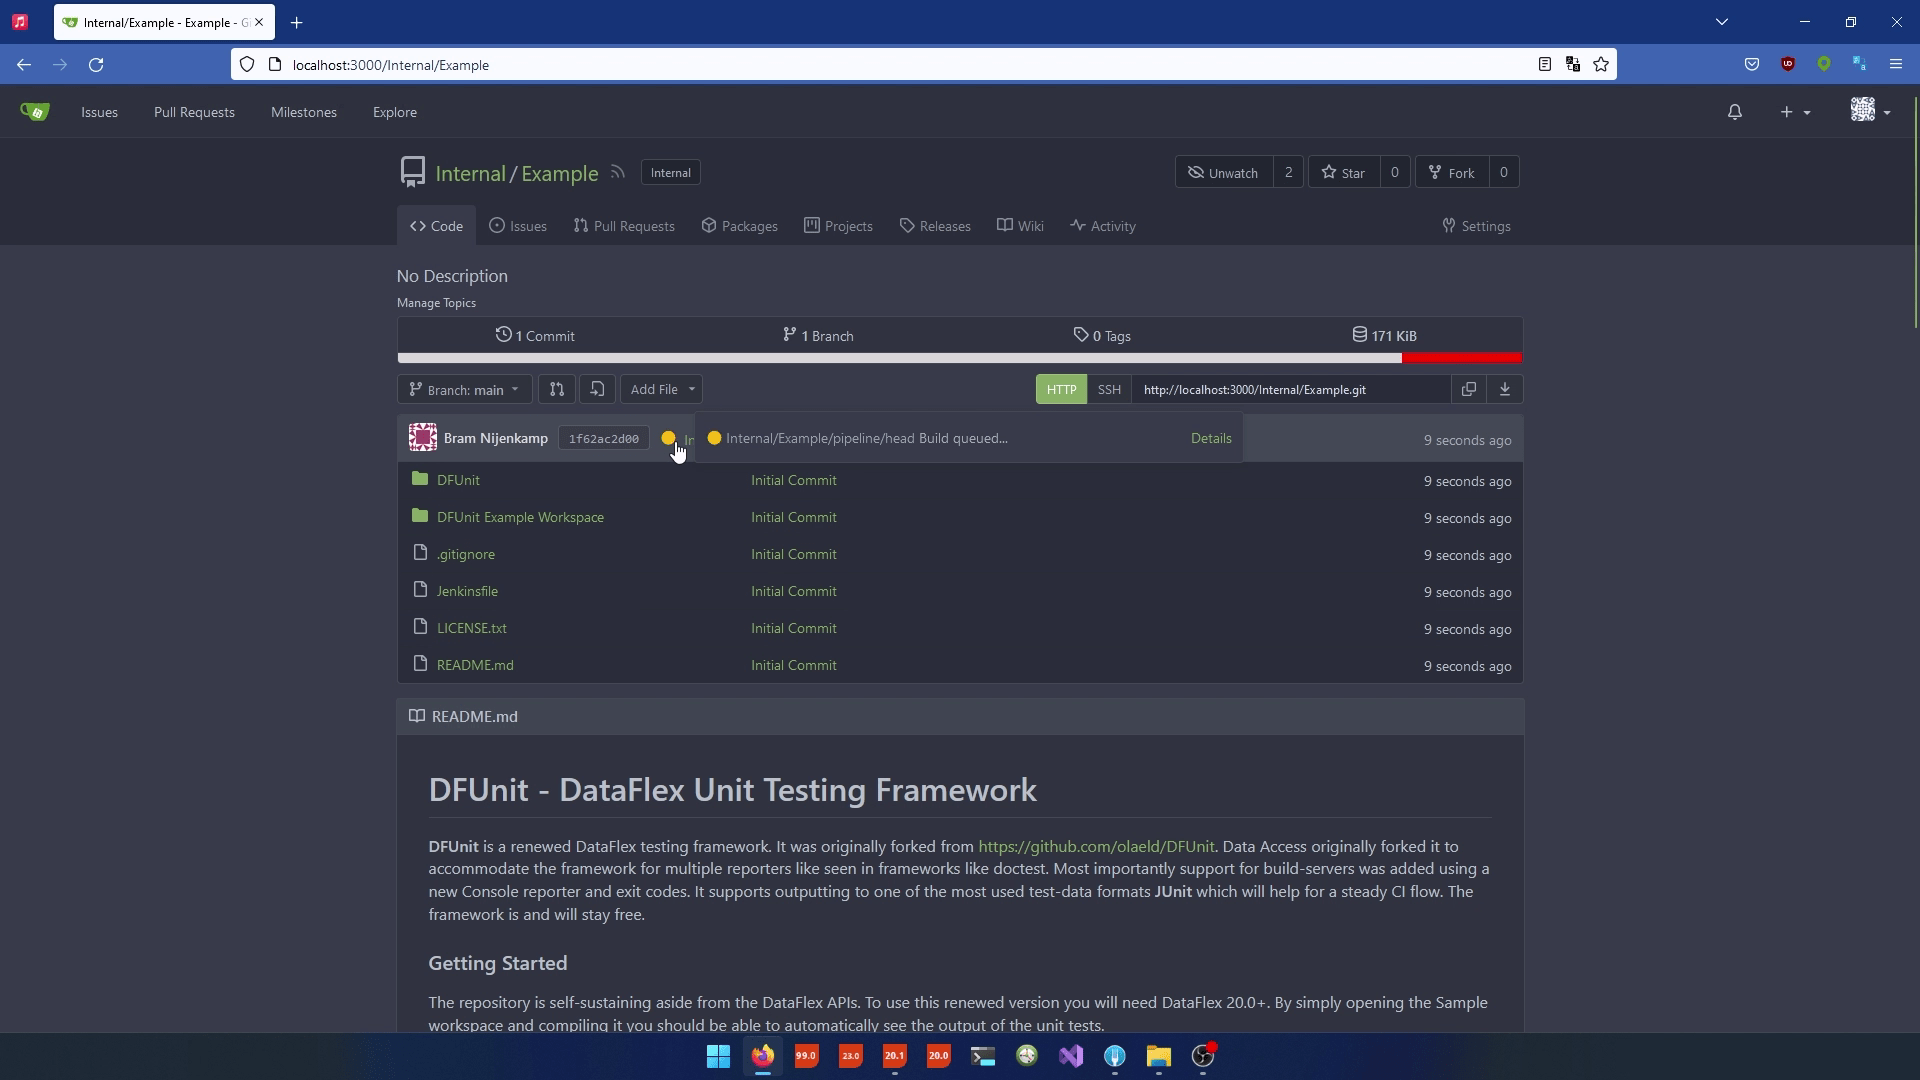Click the go-to-file icon beside compare

pyautogui.click(x=597, y=389)
